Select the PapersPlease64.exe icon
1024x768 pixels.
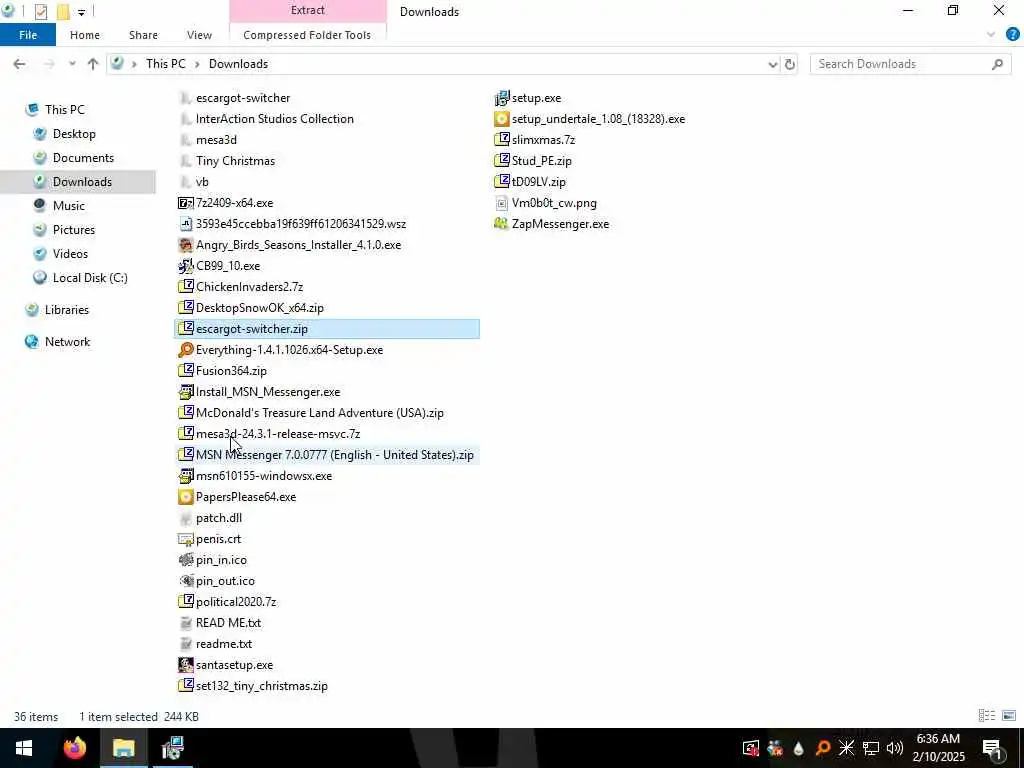coord(185,497)
